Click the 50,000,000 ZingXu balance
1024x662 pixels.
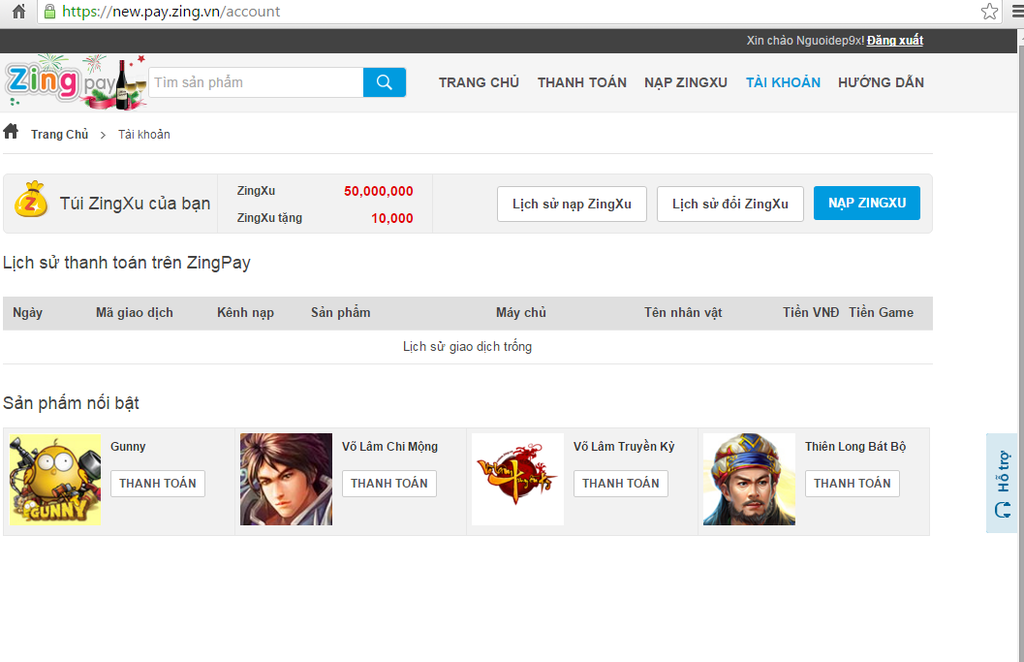pos(379,191)
